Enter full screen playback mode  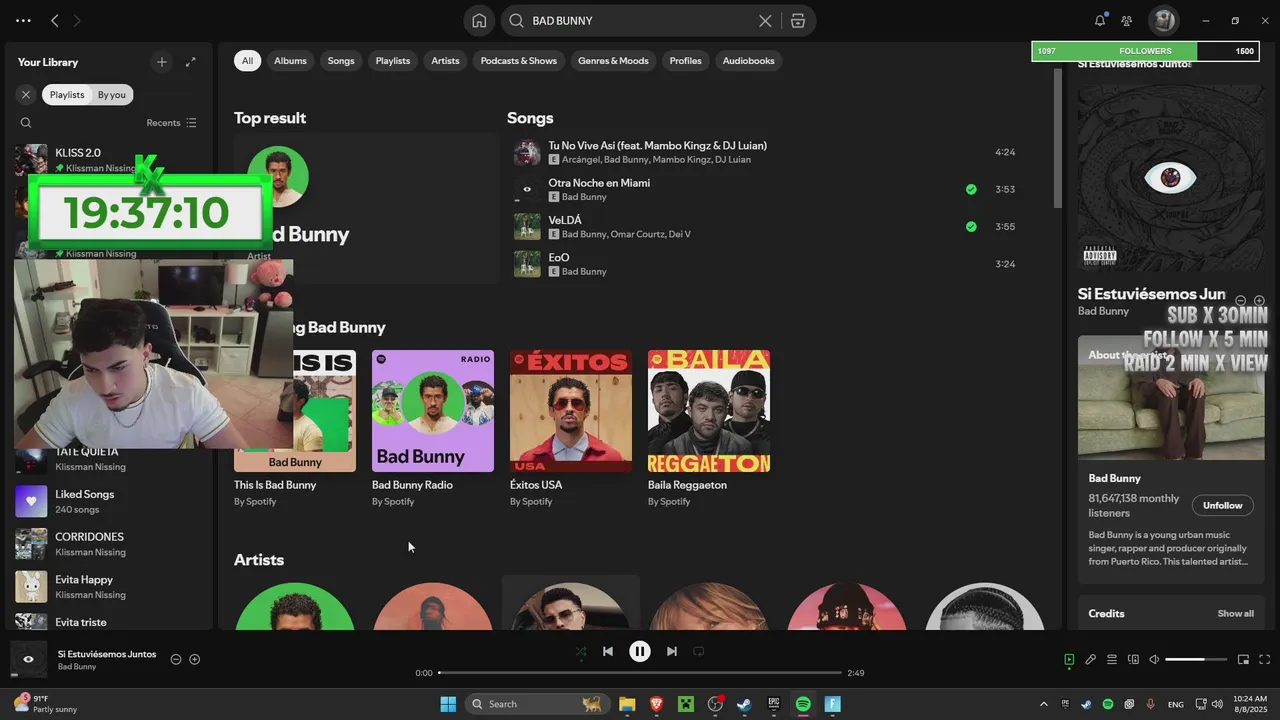(x=1265, y=660)
